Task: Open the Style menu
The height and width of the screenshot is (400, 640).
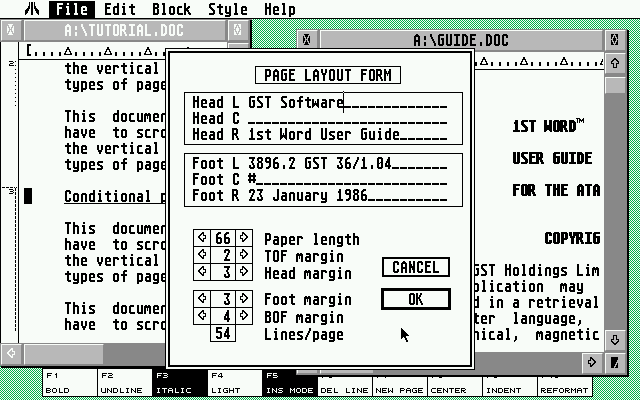Action: pos(227,9)
